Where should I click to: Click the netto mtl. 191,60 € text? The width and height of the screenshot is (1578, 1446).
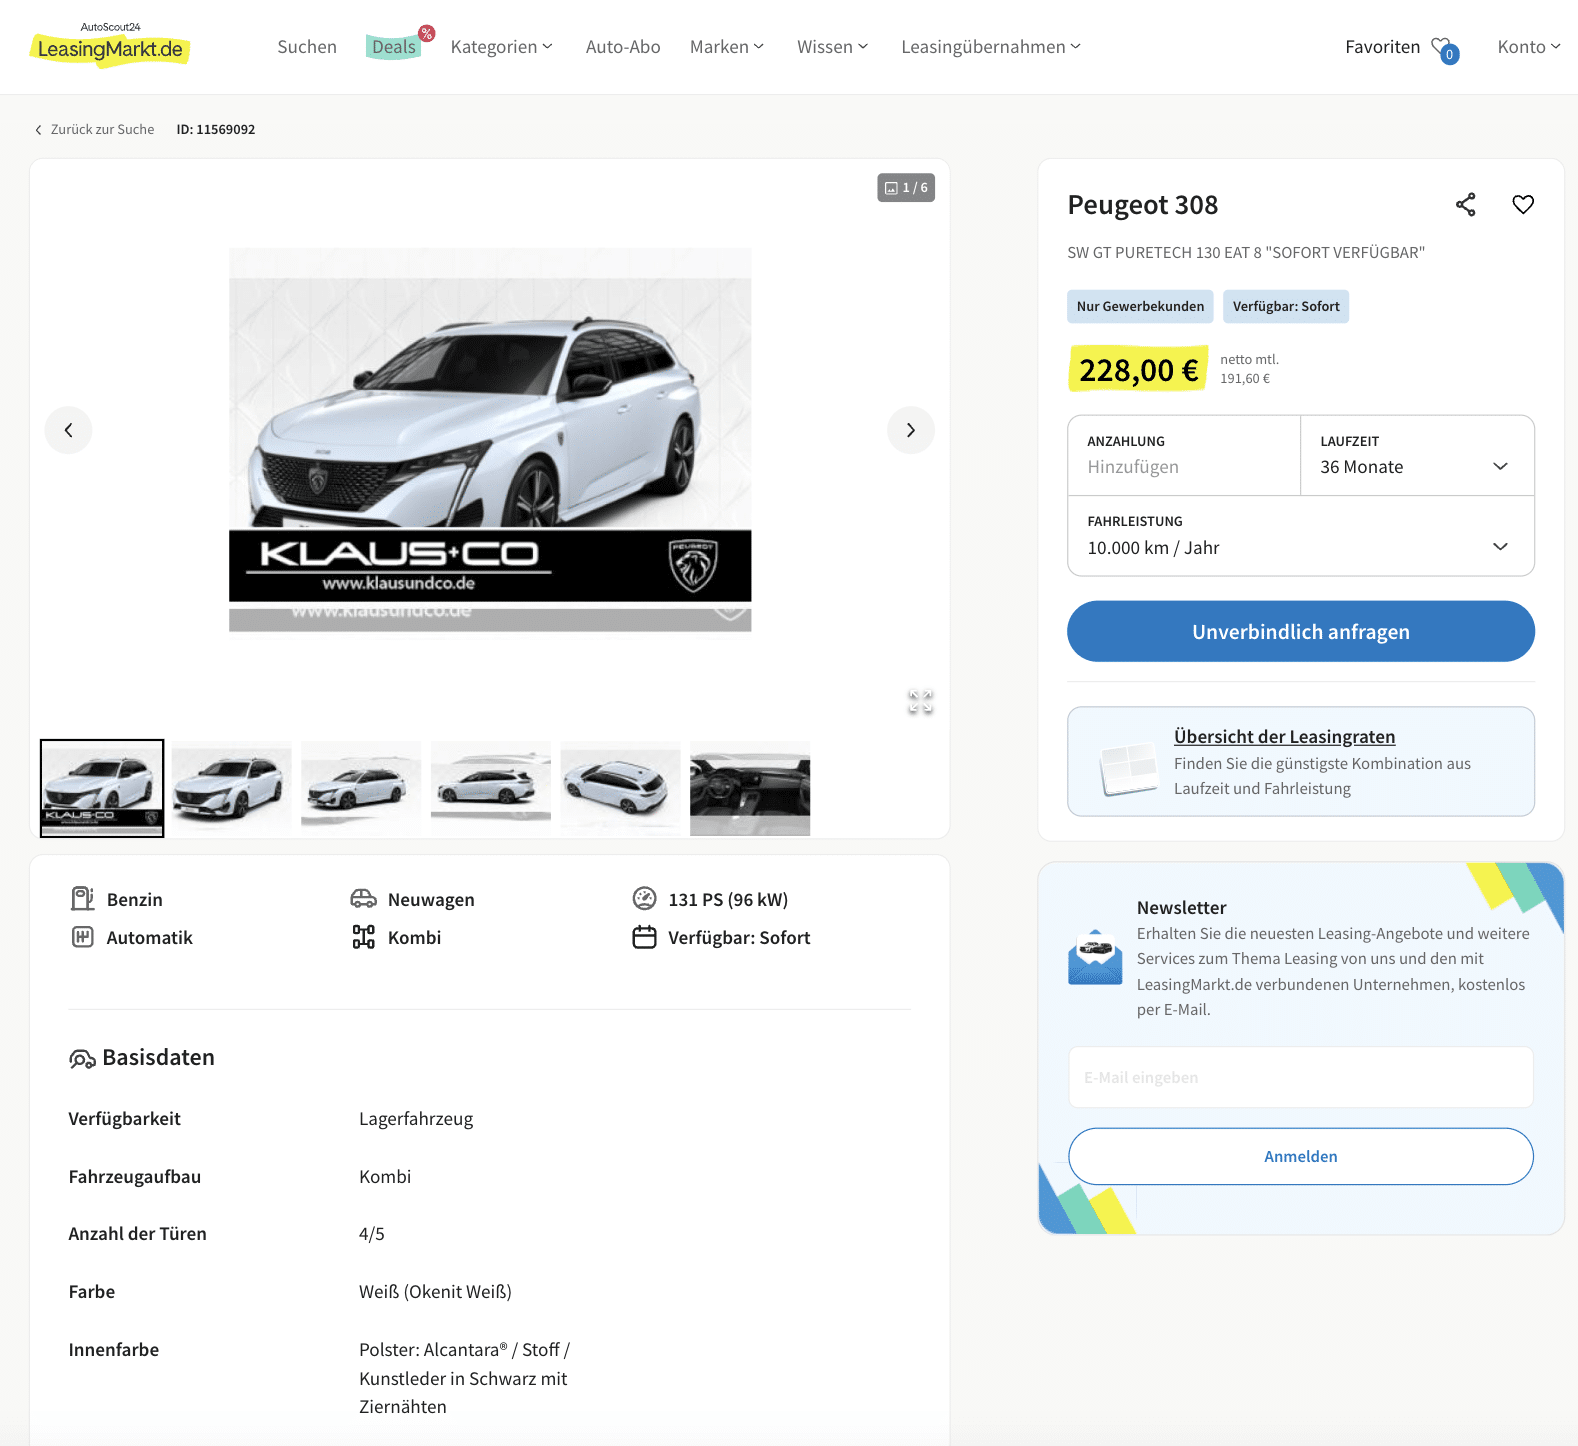point(1249,369)
